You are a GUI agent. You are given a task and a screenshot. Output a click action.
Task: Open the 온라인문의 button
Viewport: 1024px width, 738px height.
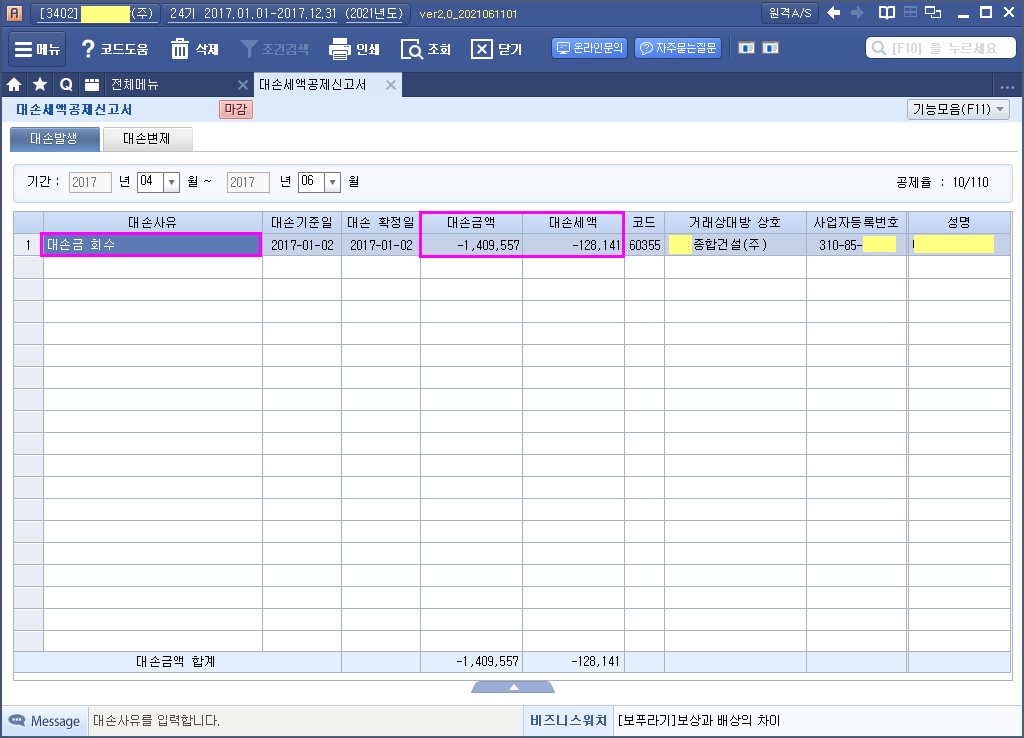[x=589, y=48]
